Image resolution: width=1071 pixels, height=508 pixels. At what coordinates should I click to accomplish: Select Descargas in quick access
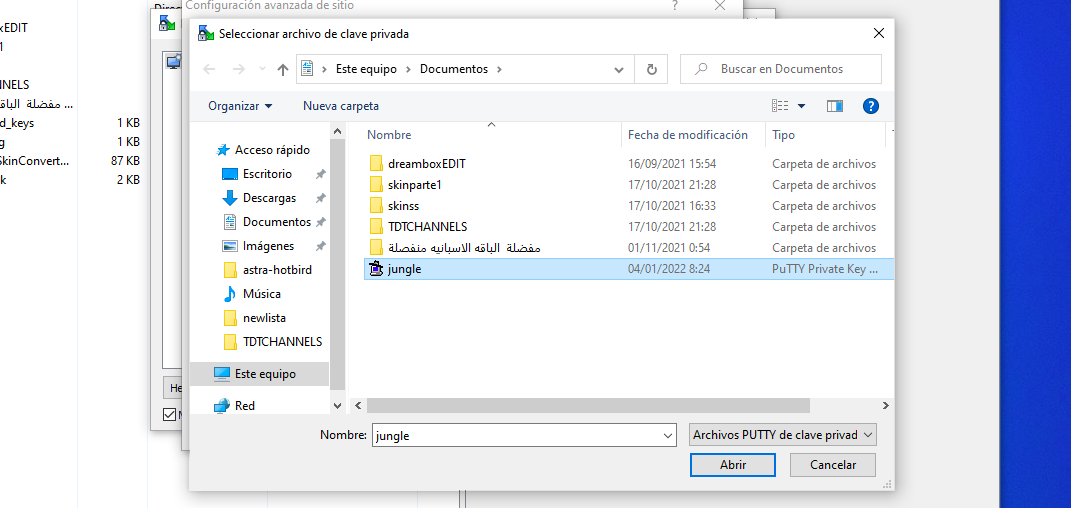tap(268, 198)
